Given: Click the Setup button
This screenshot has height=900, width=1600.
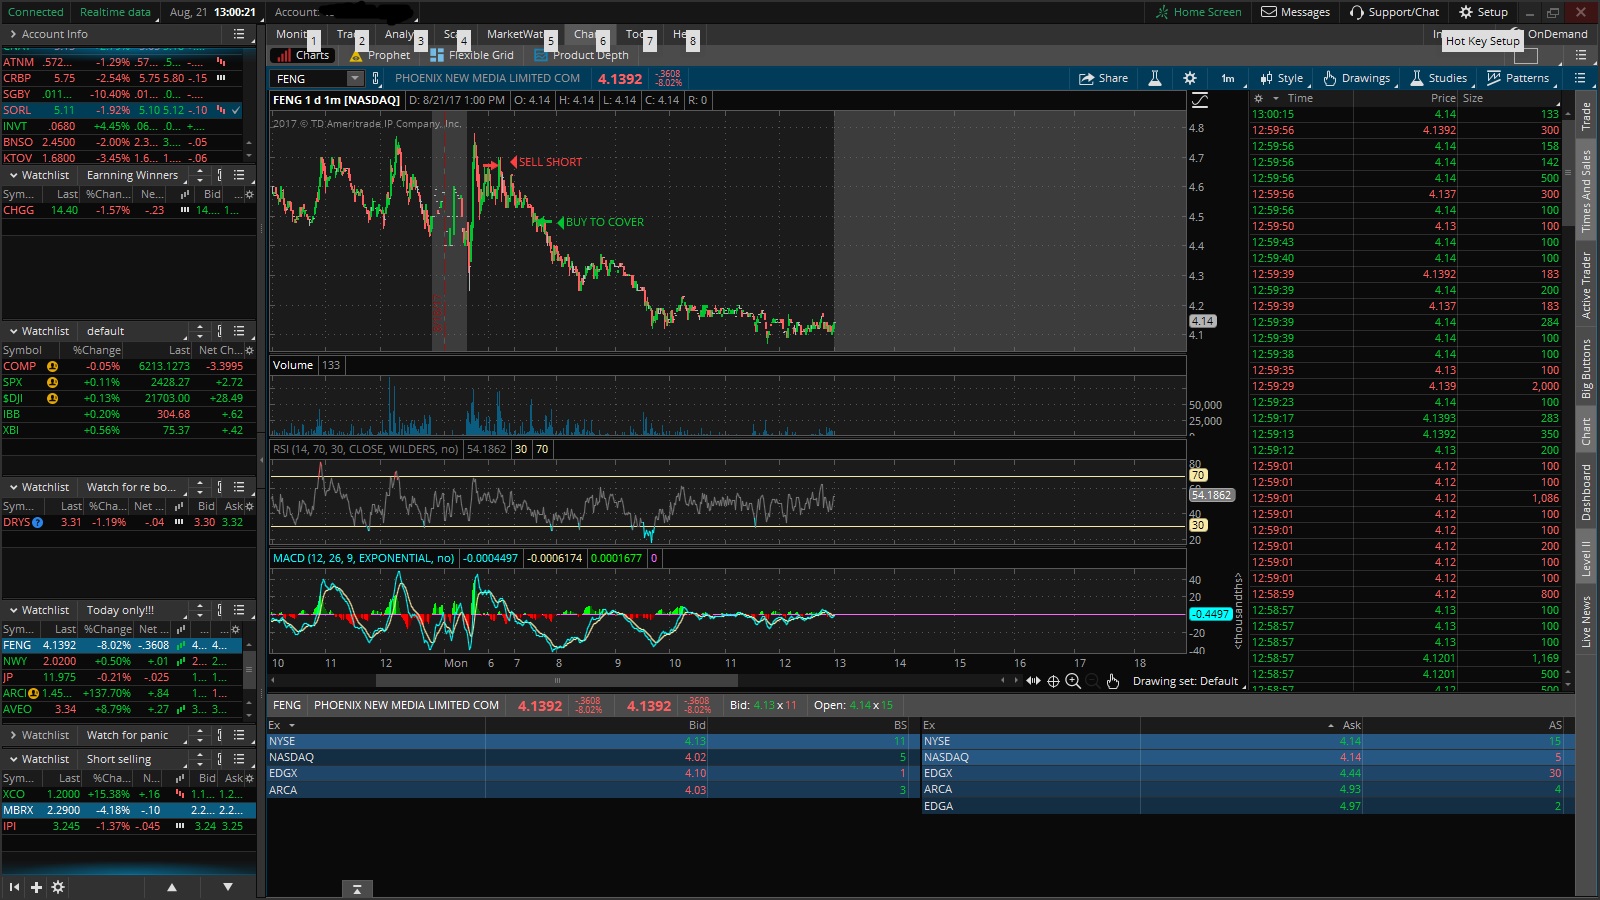Looking at the screenshot, I should [x=1483, y=12].
